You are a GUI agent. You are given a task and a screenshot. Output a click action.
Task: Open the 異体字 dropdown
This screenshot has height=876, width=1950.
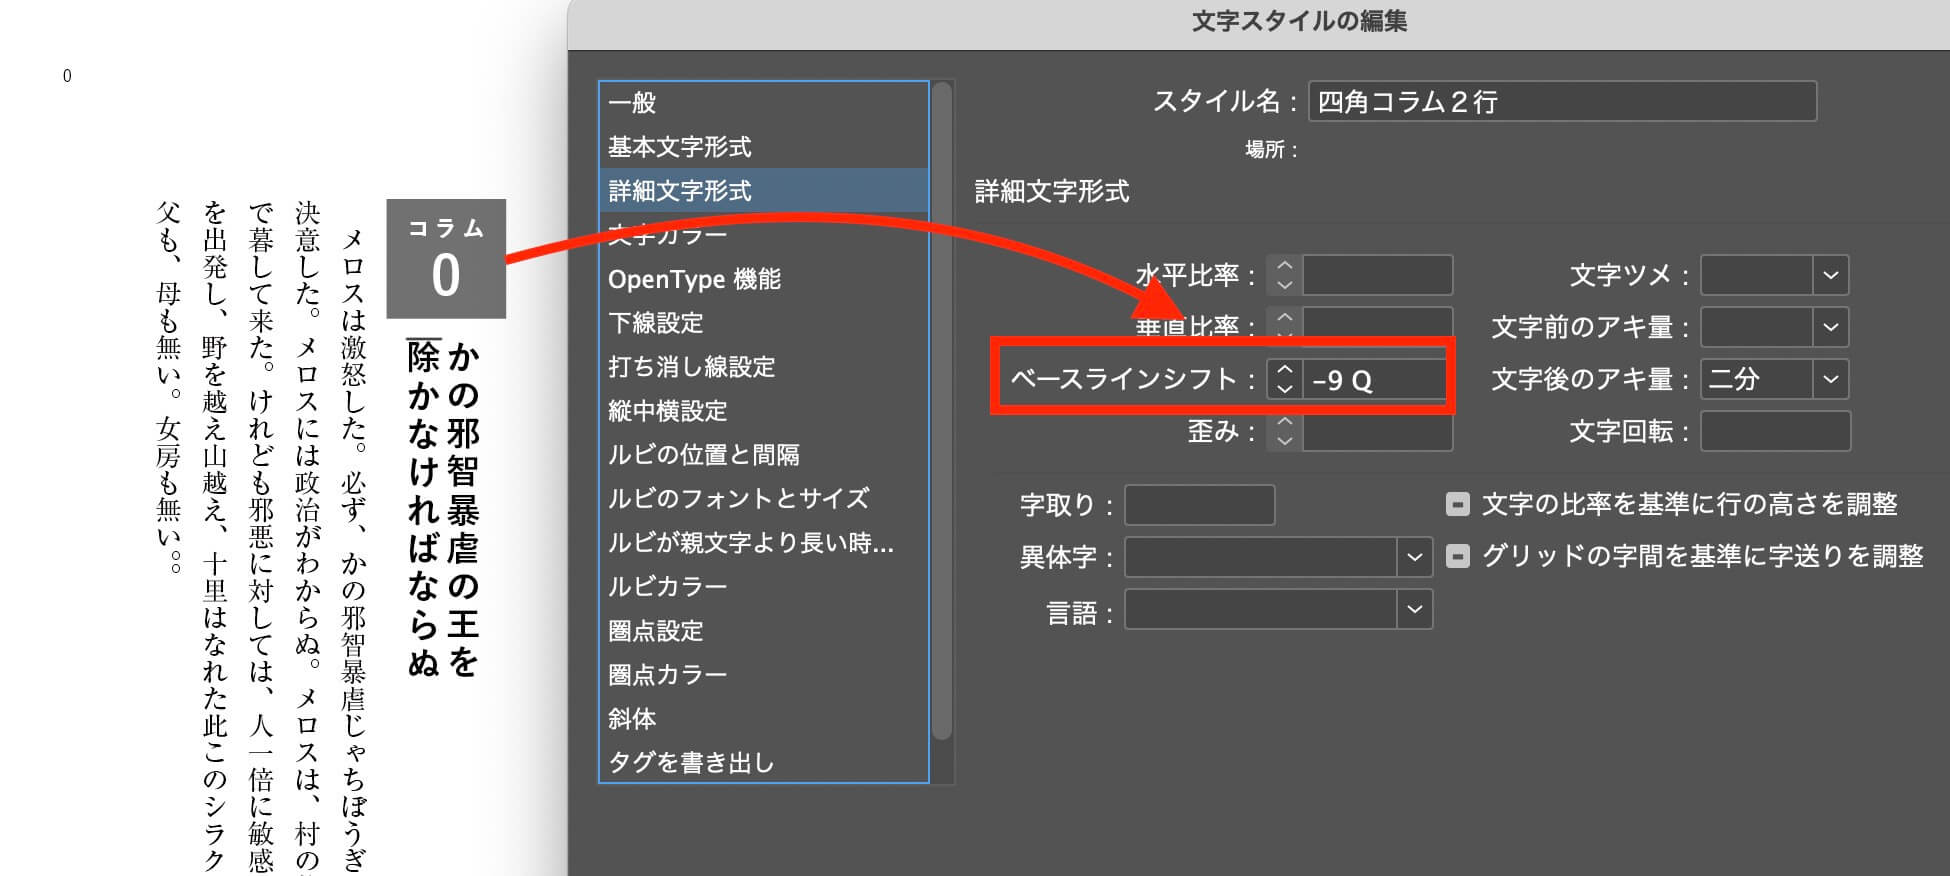coord(1414,557)
